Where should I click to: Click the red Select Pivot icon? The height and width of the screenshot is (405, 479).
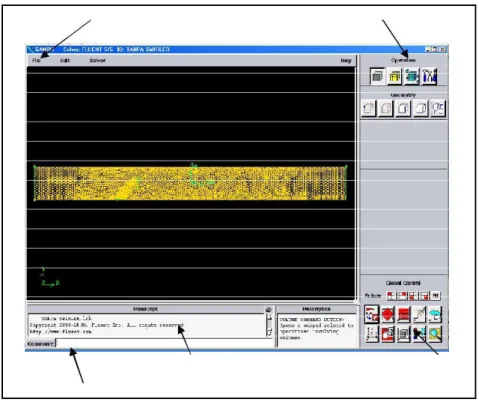click(388, 315)
